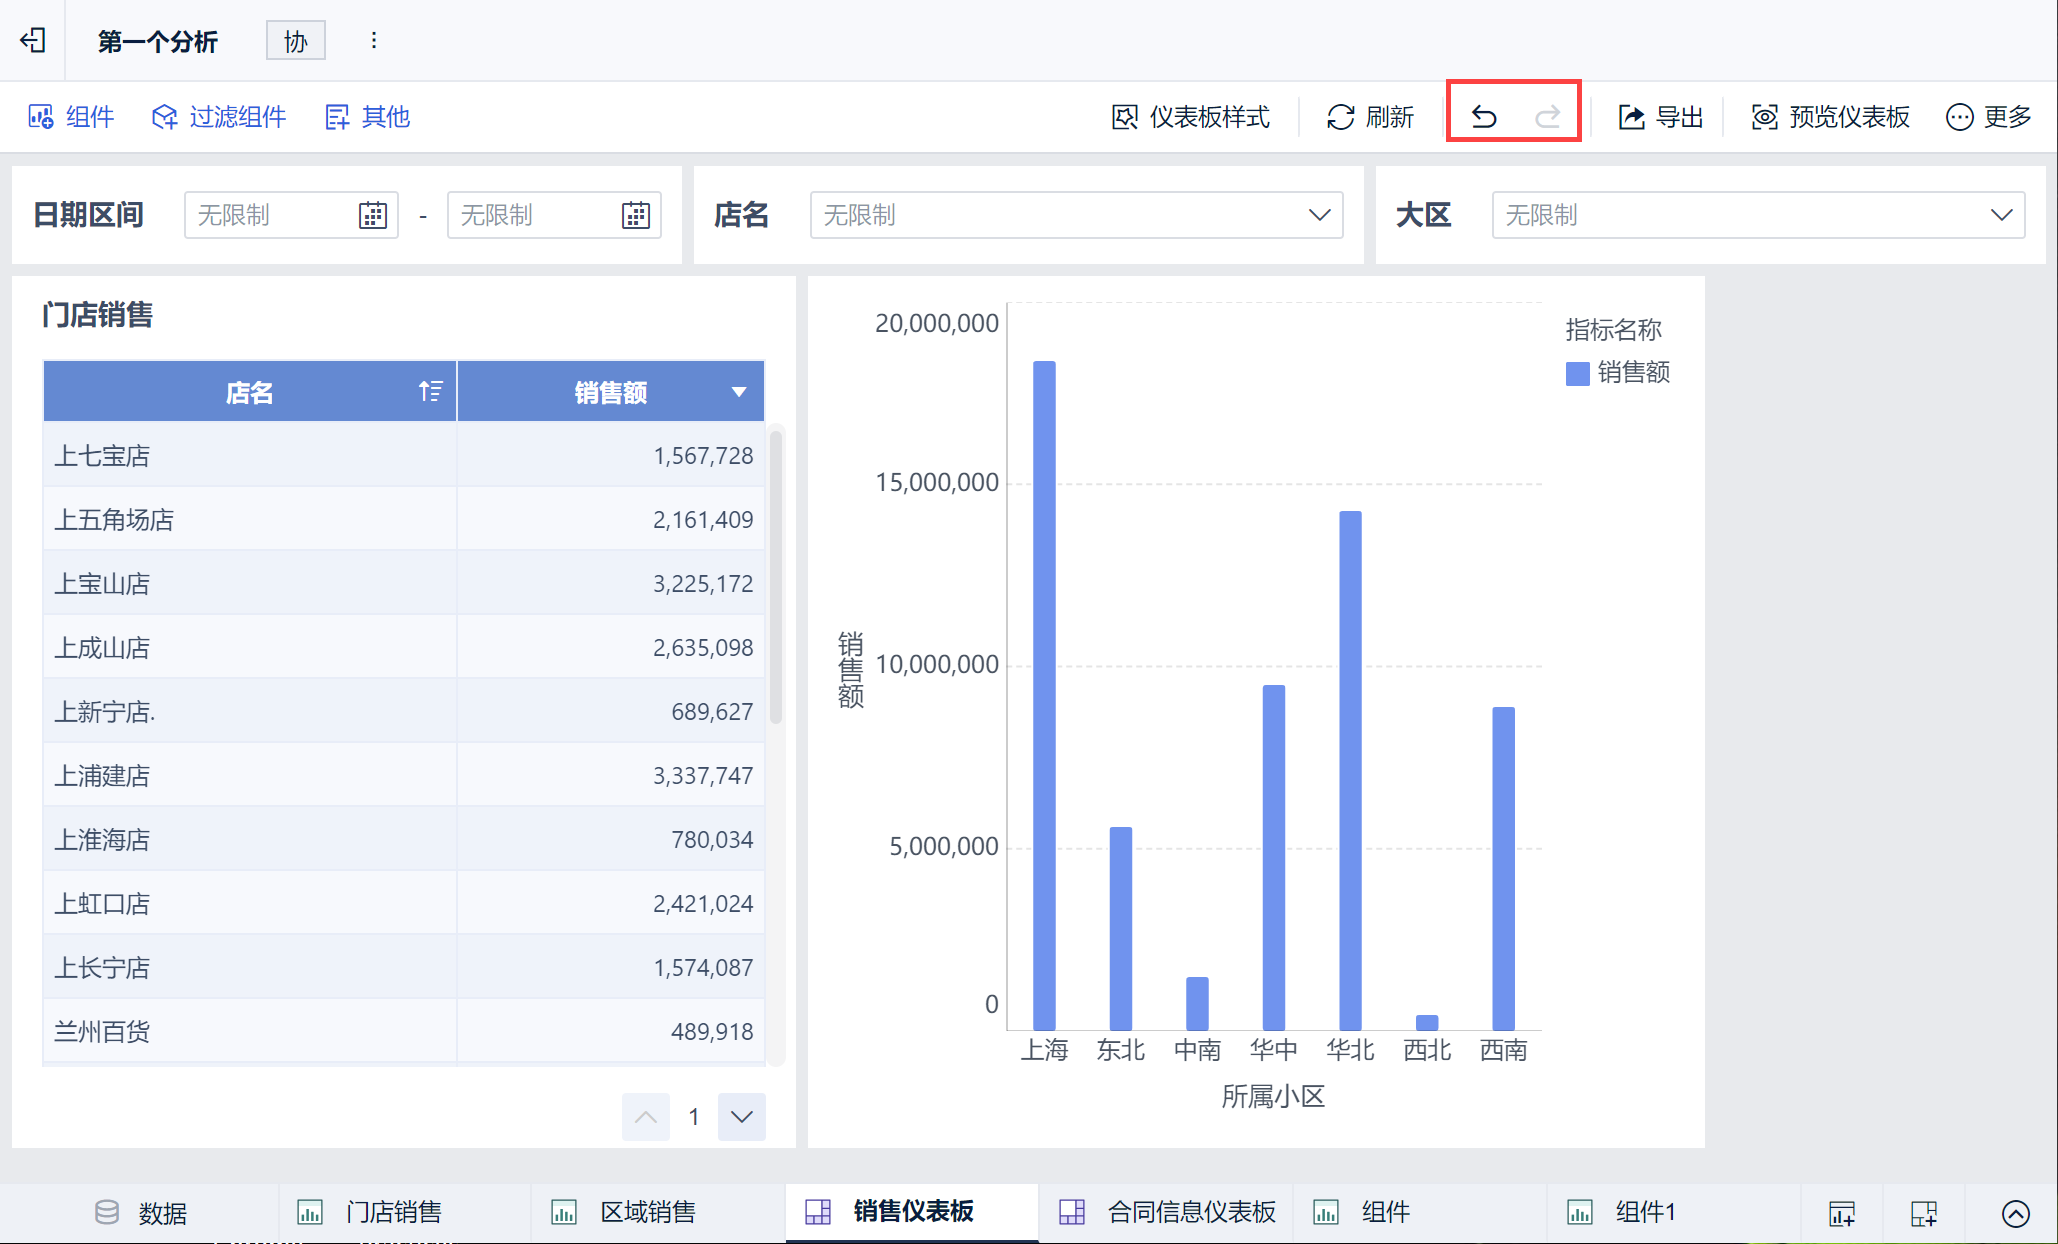Open the start date calendar picker

pyautogui.click(x=373, y=215)
